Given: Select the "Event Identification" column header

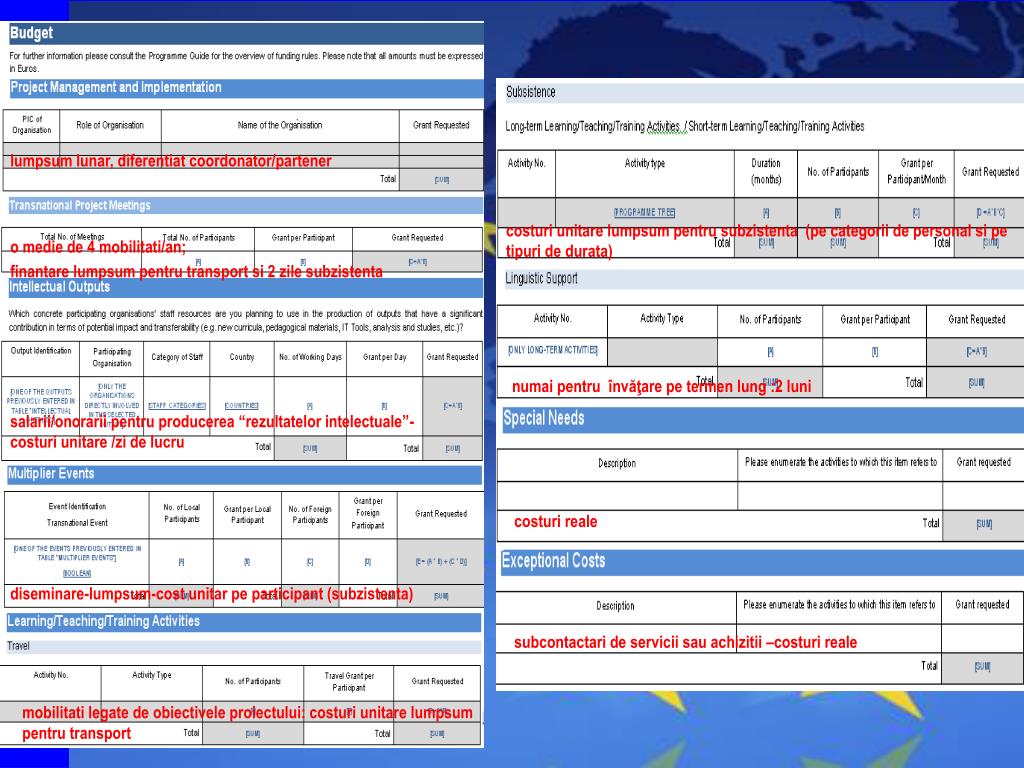Looking at the screenshot, I should pos(77,506).
